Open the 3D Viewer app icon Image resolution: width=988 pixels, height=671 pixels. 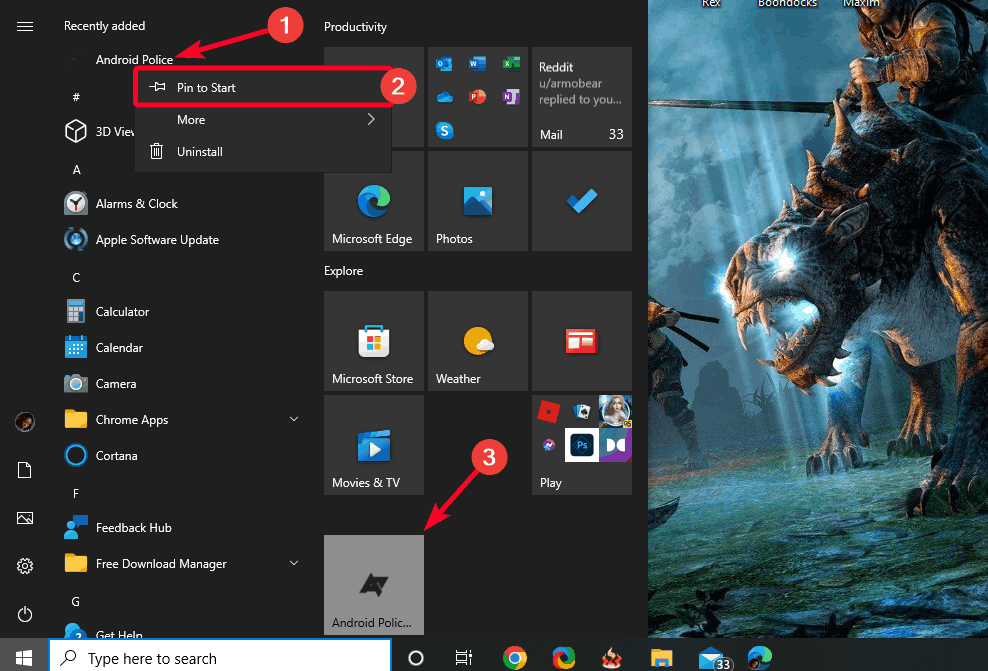pyautogui.click(x=76, y=131)
